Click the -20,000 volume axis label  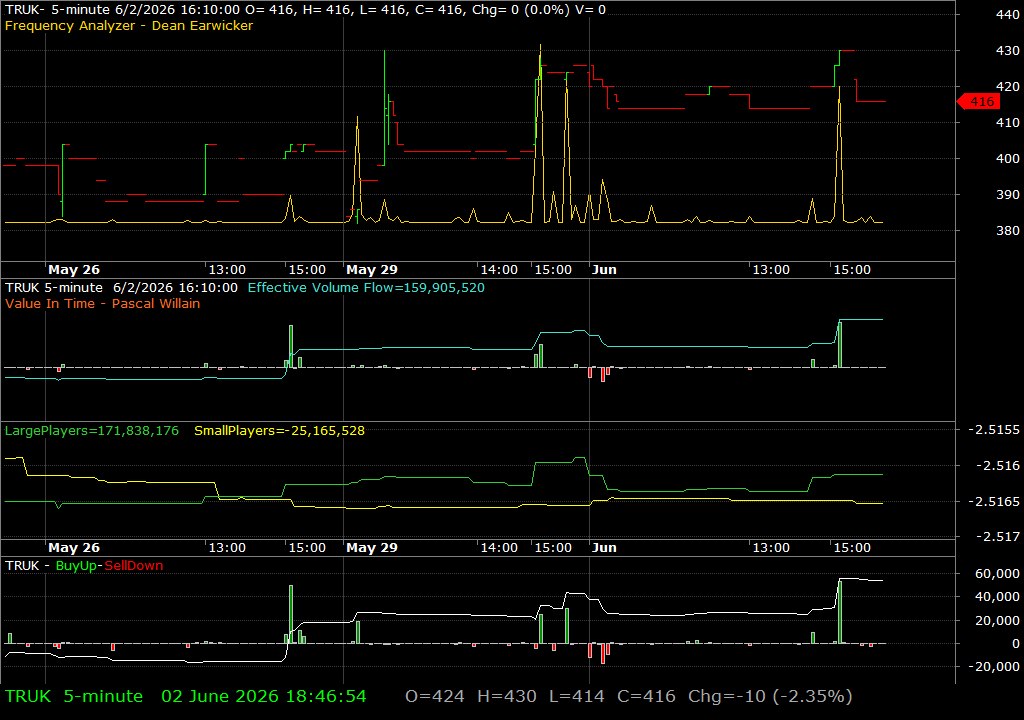pyautogui.click(x=993, y=666)
